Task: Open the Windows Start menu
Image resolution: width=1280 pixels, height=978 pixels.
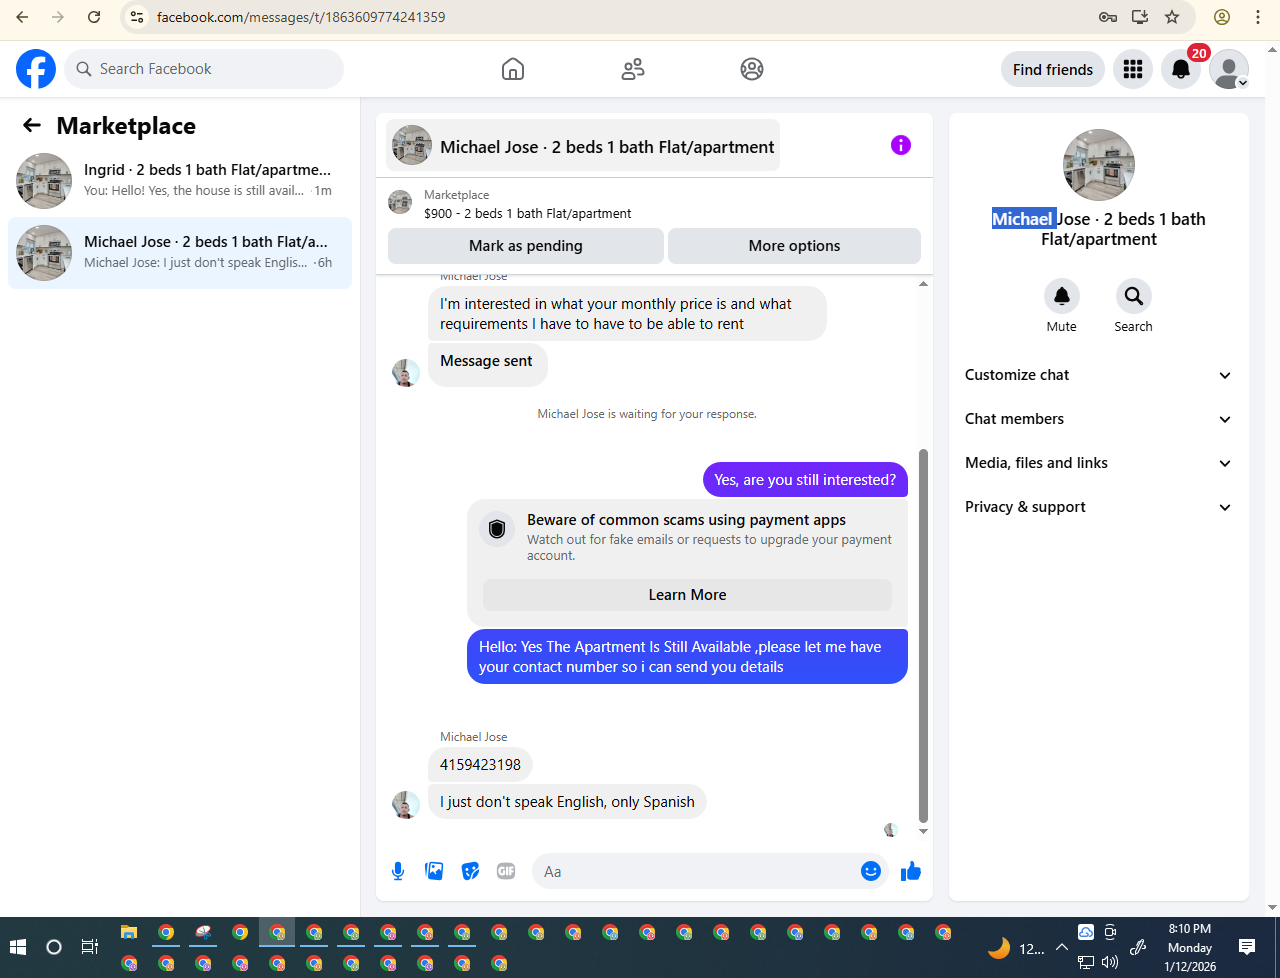Action: pyautogui.click(x=18, y=946)
